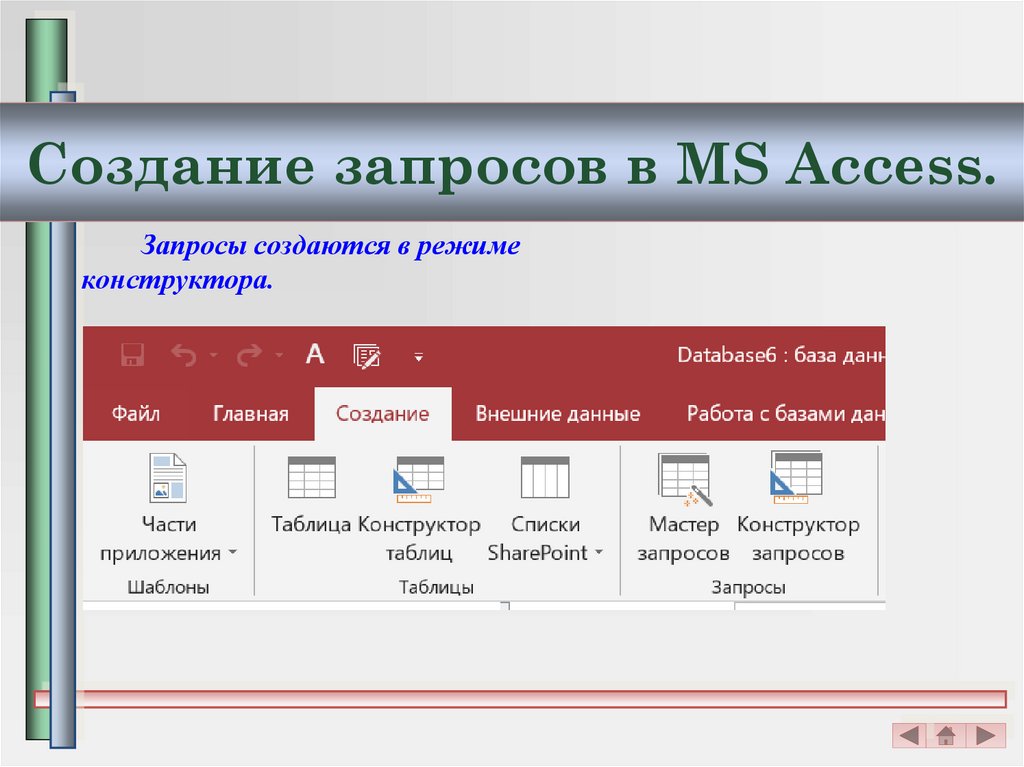This screenshot has width=1024, height=767.
Task: Click the home navigation button
Action: [x=945, y=736]
